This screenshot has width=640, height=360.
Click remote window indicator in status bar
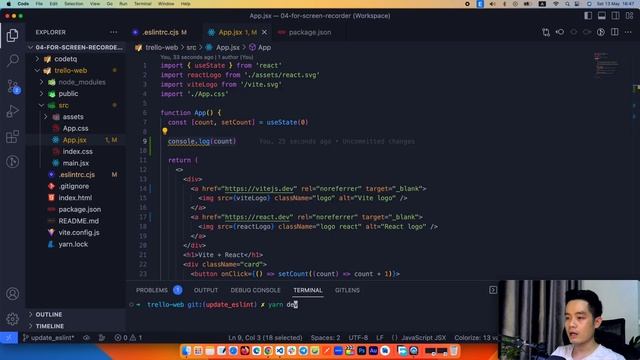click(9, 338)
